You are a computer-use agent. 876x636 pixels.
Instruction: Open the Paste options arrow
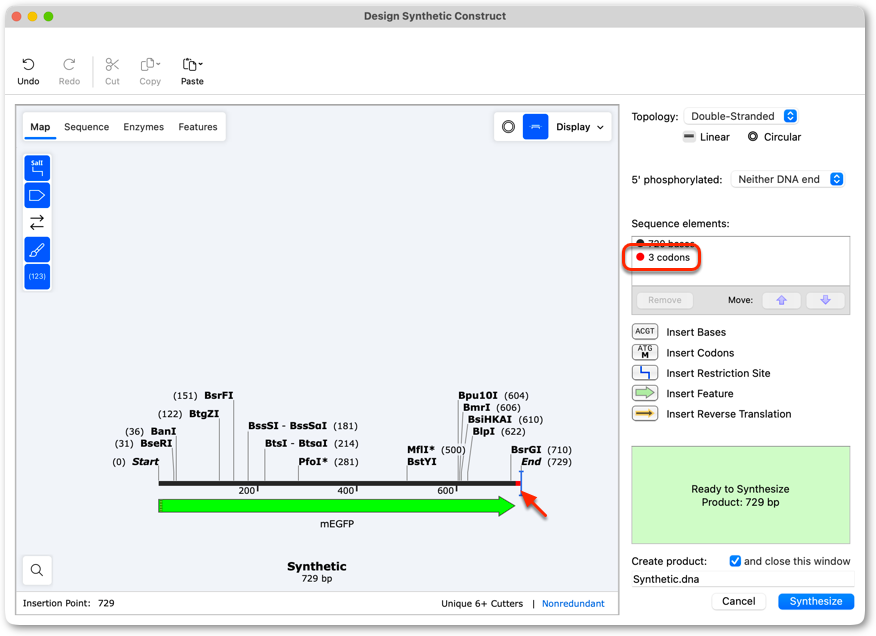[201, 64]
